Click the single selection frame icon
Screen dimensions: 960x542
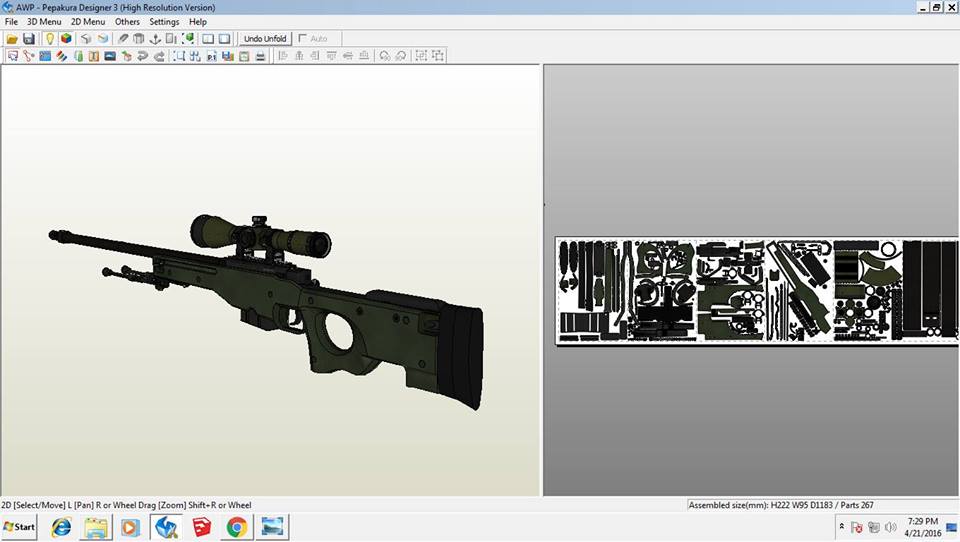pyautogui.click(x=179, y=56)
